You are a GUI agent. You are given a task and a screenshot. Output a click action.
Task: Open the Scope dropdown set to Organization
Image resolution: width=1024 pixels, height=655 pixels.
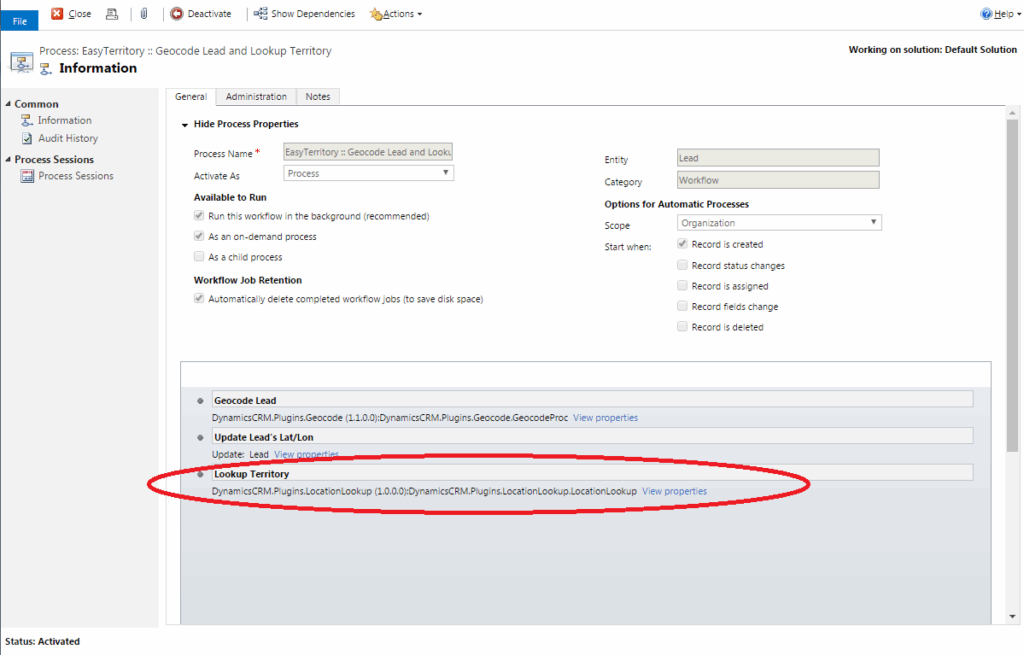[779, 223]
